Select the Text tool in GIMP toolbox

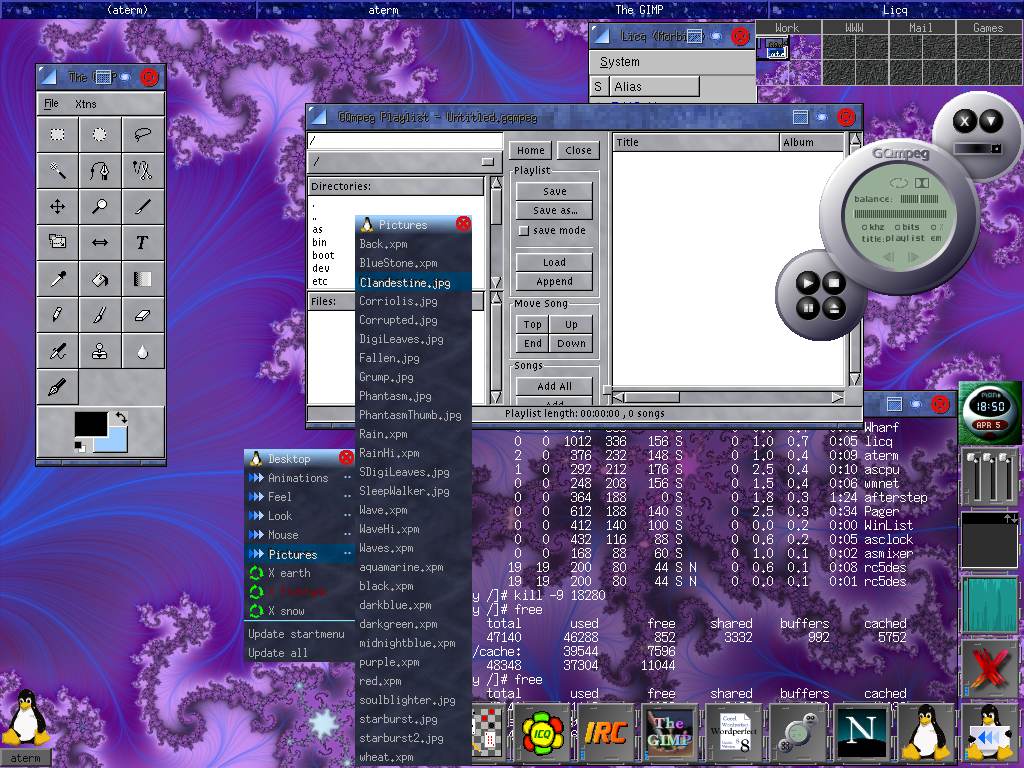click(142, 242)
